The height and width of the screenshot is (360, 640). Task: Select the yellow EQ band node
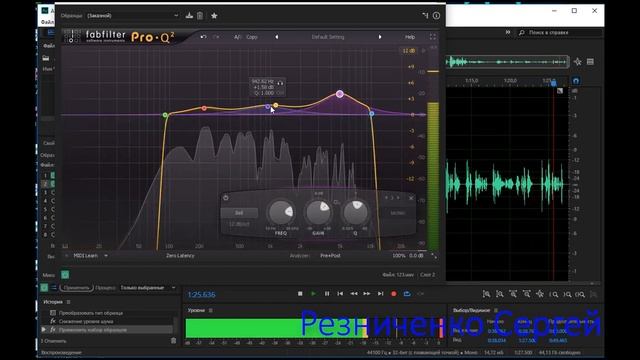click(276, 105)
